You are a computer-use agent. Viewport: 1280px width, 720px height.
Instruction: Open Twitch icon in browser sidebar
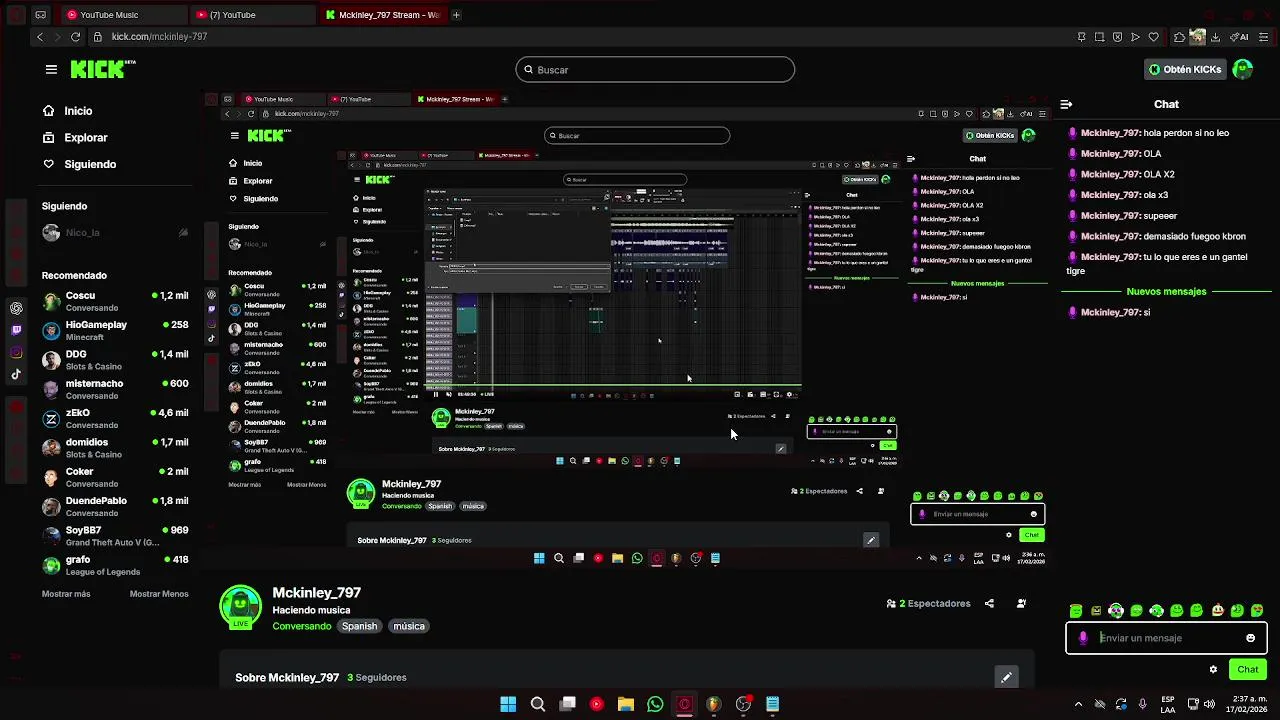[x=16, y=330]
